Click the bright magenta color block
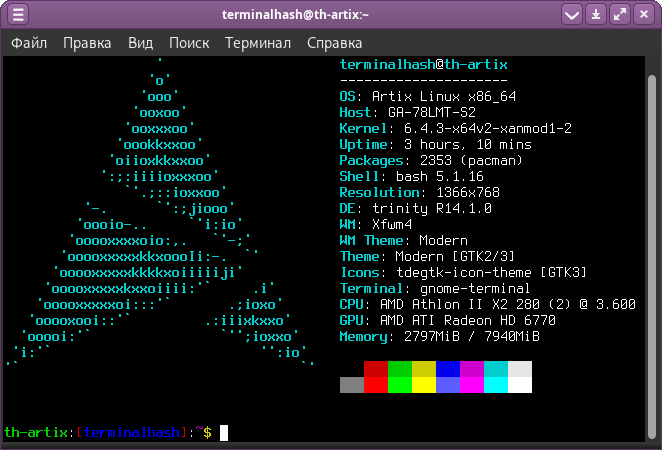The height and width of the screenshot is (450, 662). (472, 385)
